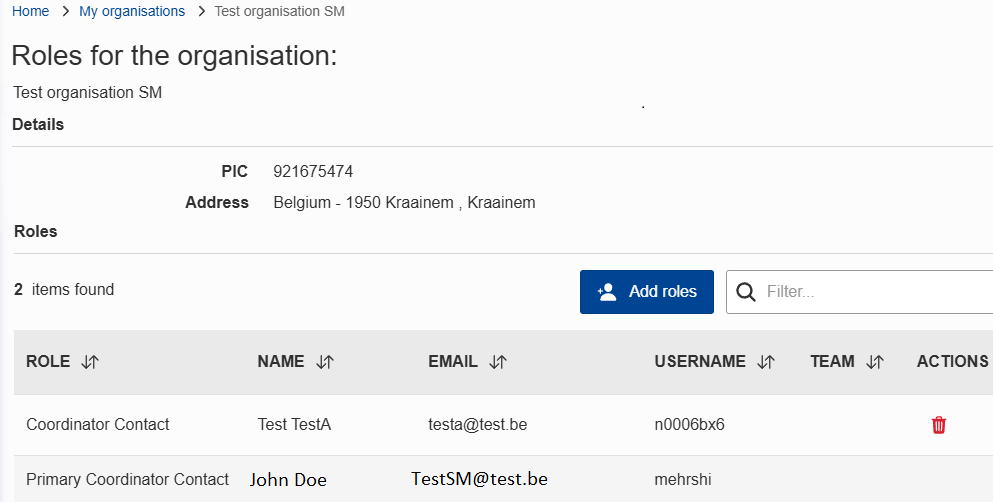Click the John Doe name cell
Screen dimensions: 993x502
point(288,480)
